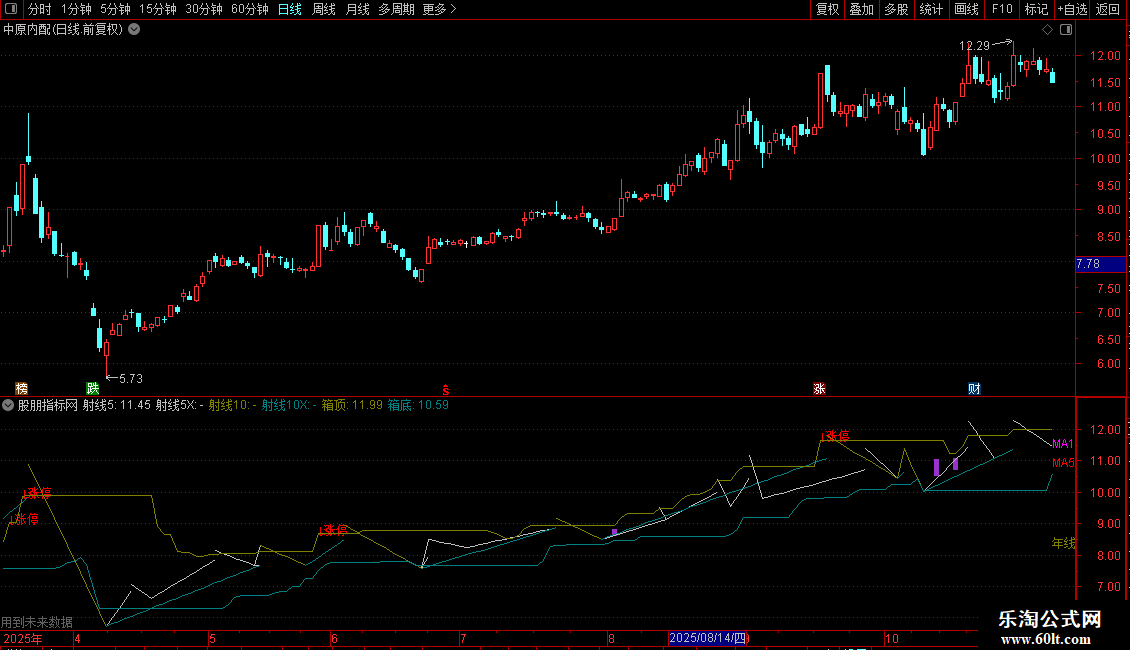Click the 涨停 label near 11.99 box top
This screenshot has height=650, width=1130.
(837, 436)
